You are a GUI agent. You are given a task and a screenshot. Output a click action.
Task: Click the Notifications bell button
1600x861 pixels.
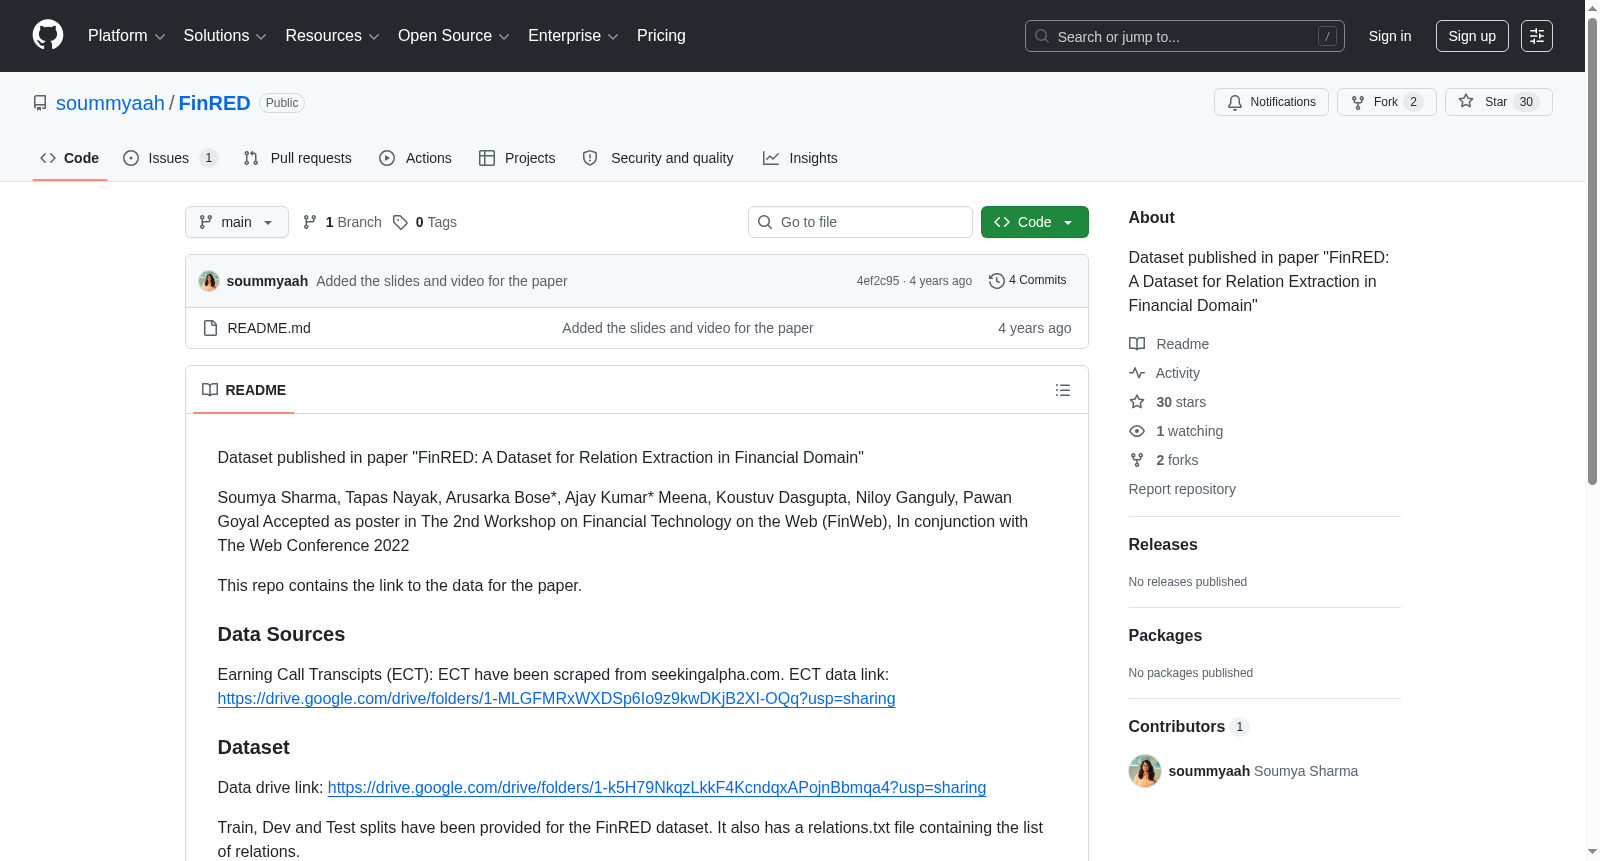pyautogui.click(x=1271, y=102)
